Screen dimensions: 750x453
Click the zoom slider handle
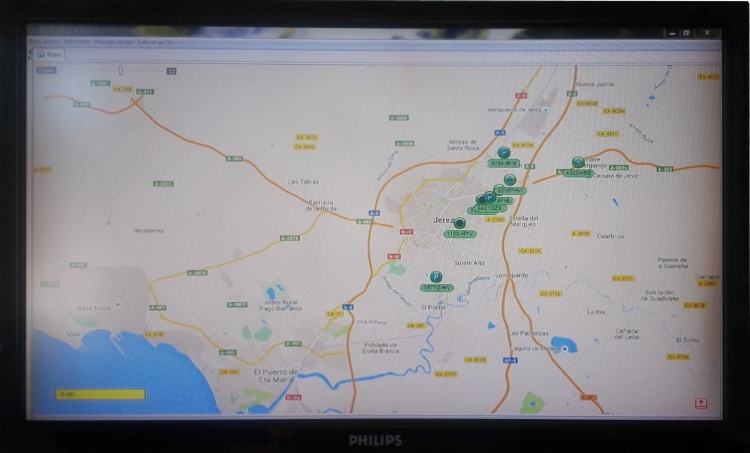(x=121, y=71)
